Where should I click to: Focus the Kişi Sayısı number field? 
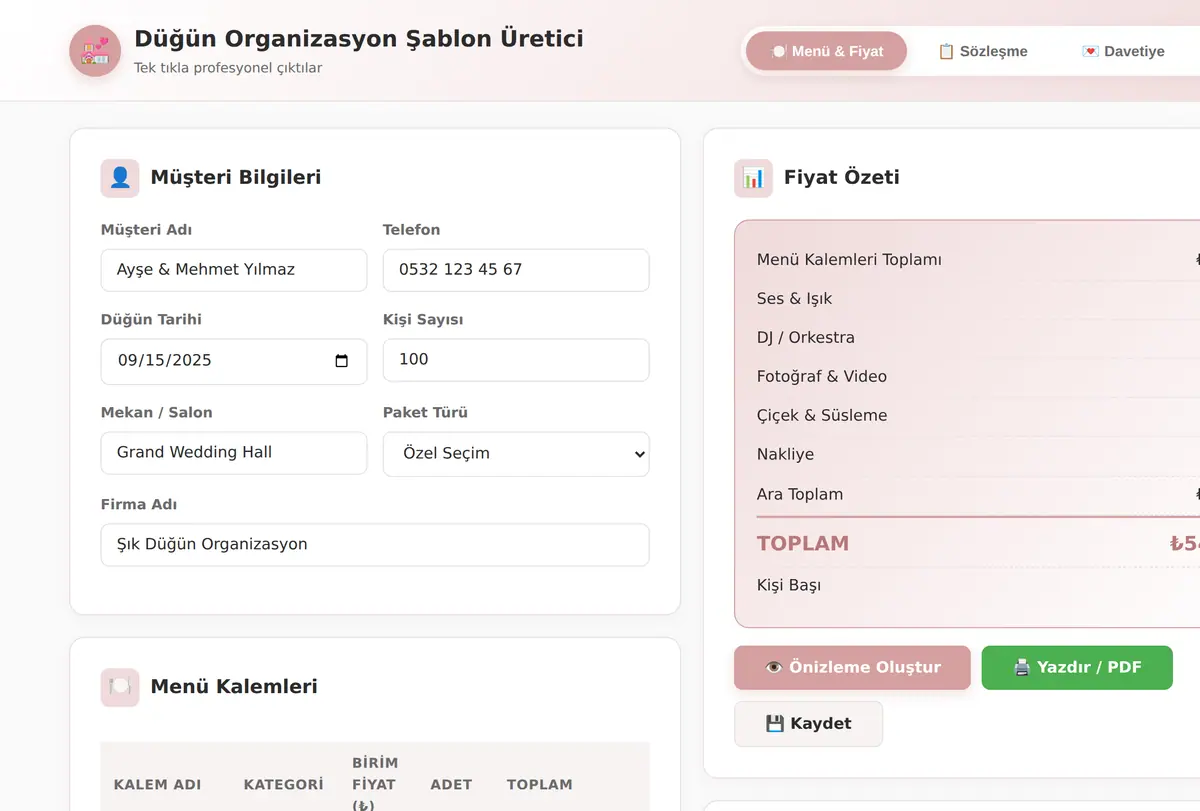pos(516,360)
